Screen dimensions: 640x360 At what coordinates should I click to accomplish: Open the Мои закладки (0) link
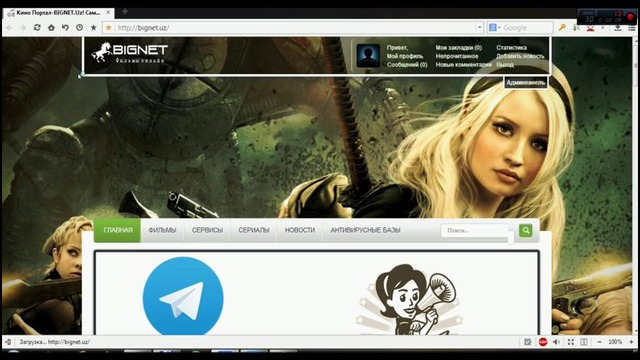pos(458,48)
